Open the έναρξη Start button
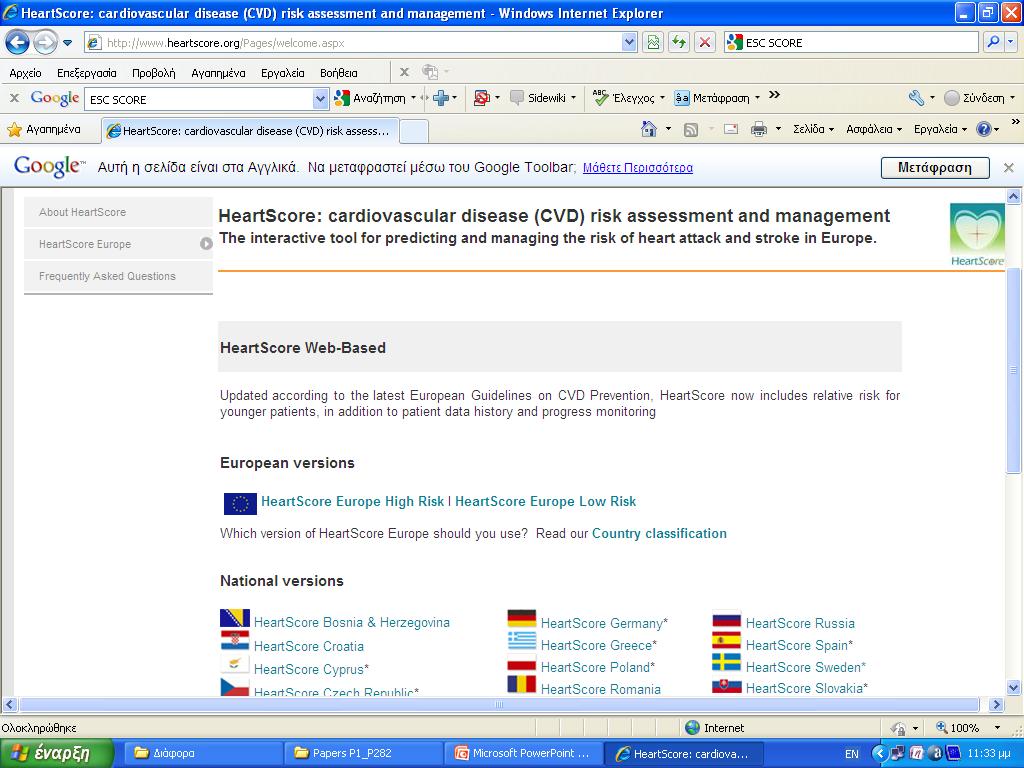 [x=57, y=753]
